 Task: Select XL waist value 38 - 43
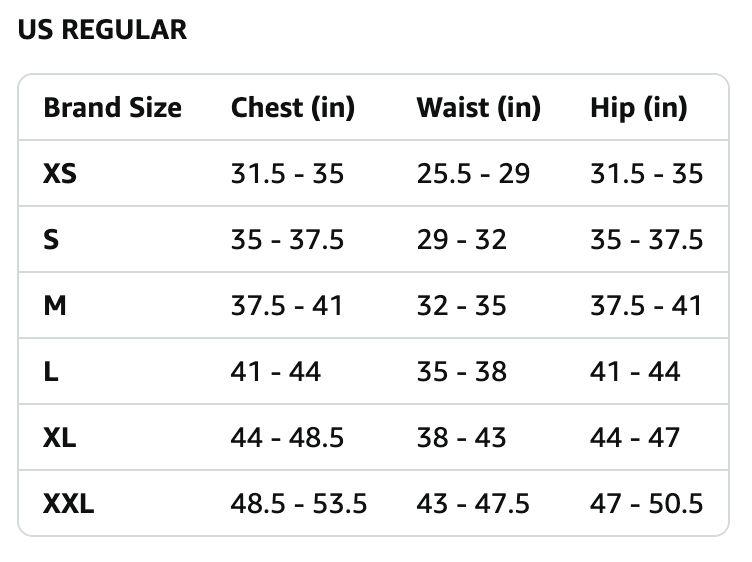click(x=461, y=437)
